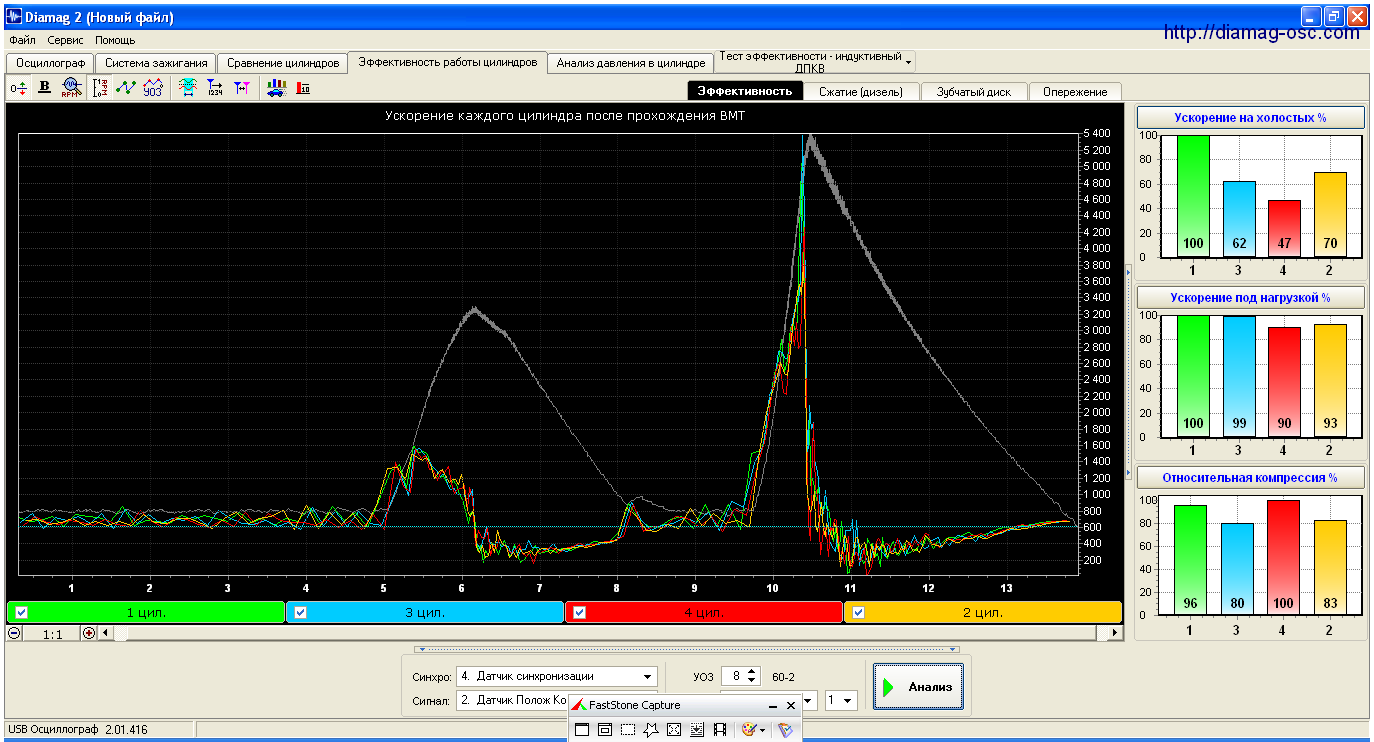Click FastStone full screen capture icon
The image size is (1374, 742).
coord(674,730)
